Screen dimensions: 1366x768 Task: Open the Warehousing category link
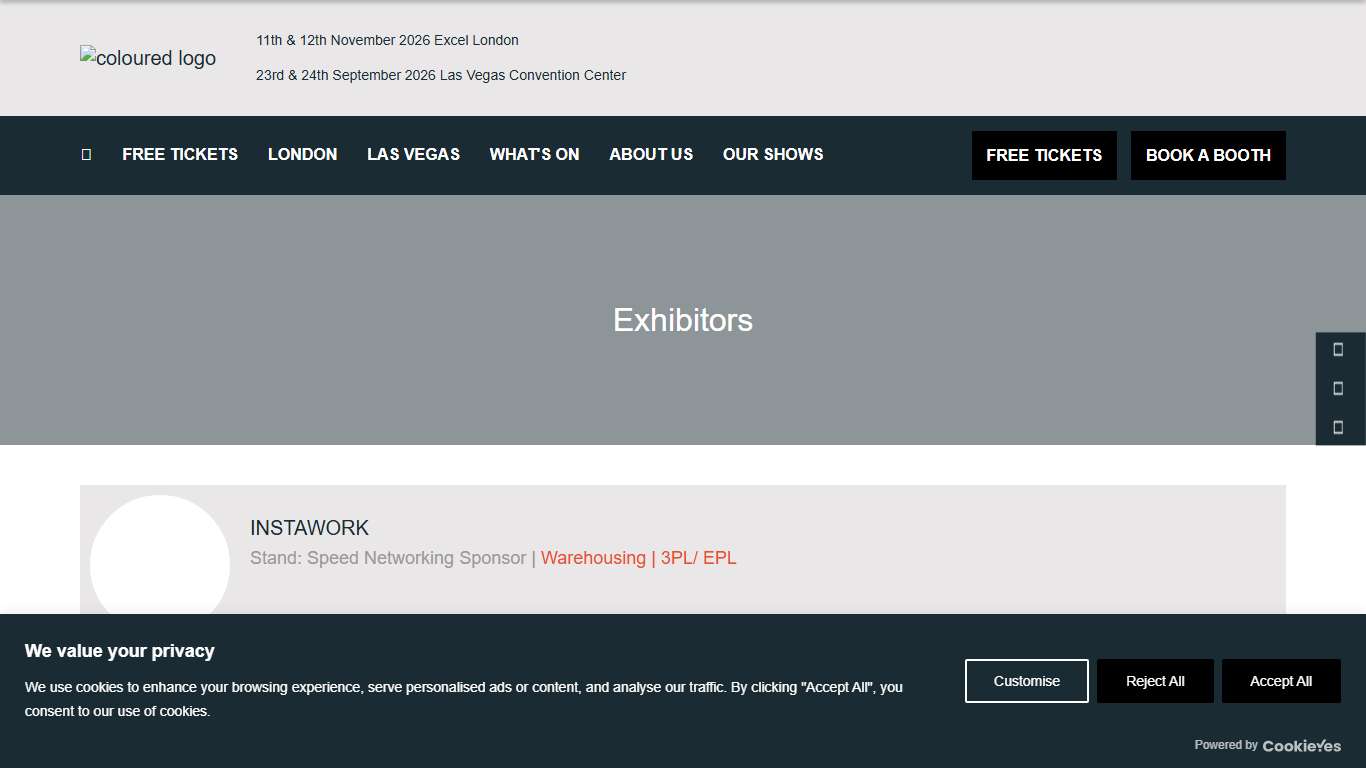click(593, 557)
